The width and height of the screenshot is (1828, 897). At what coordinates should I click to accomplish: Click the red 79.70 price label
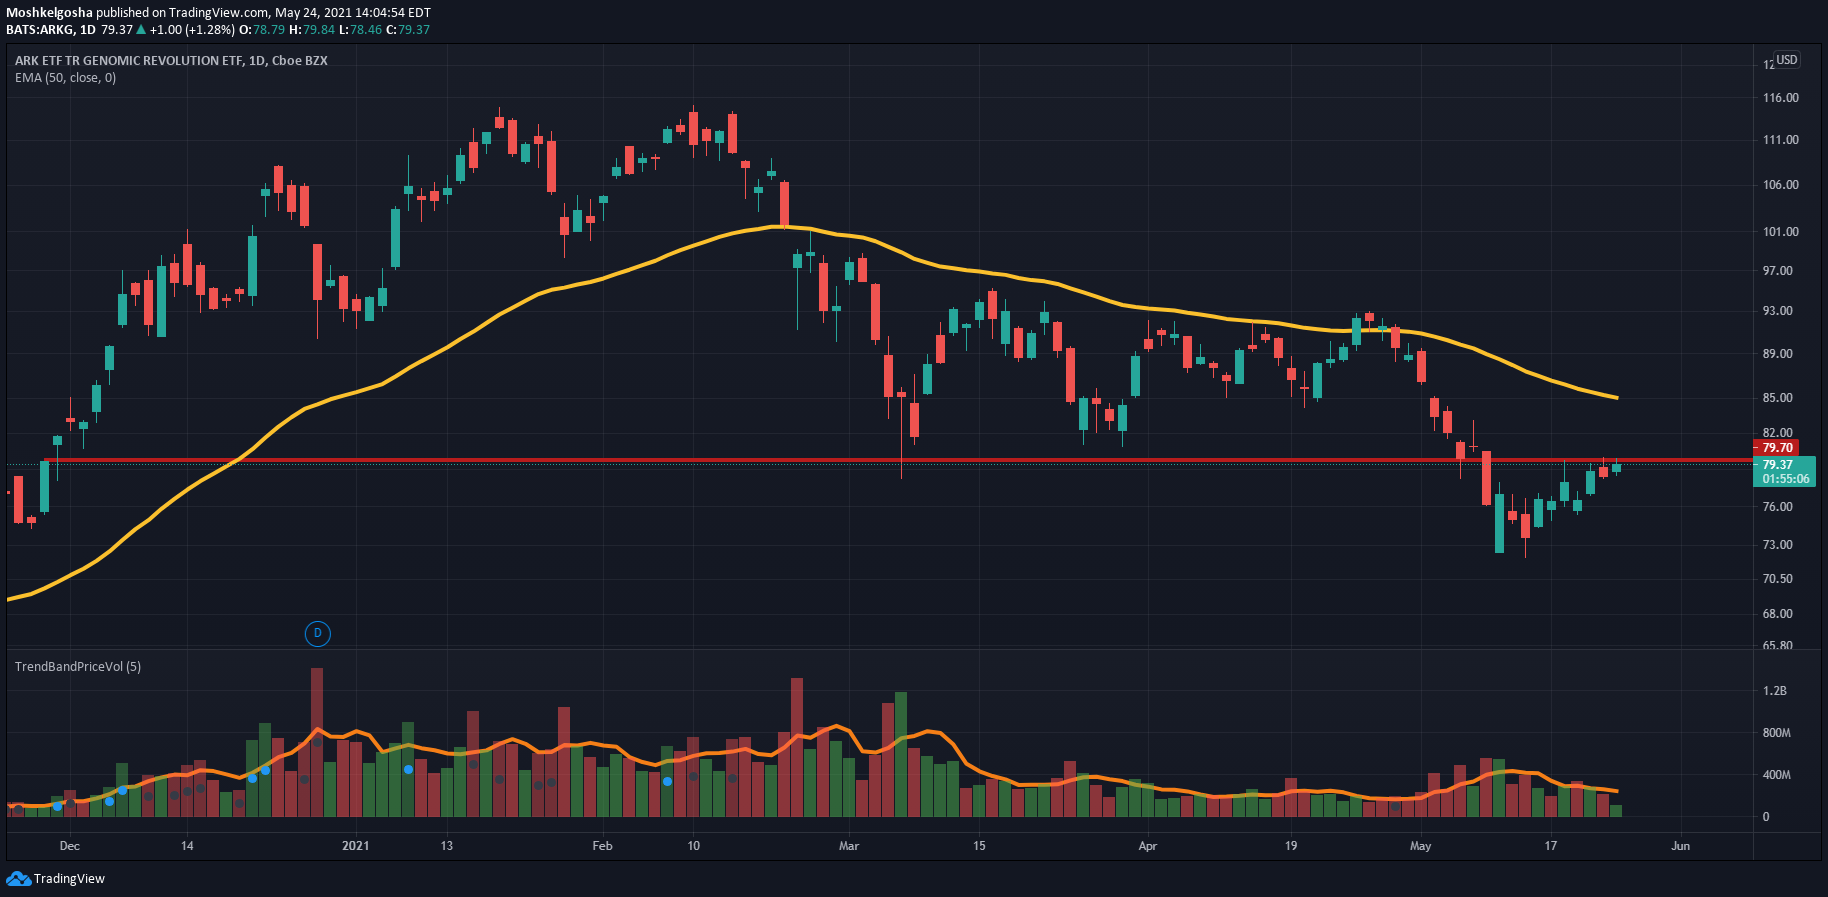click(x=1776, y=448)
